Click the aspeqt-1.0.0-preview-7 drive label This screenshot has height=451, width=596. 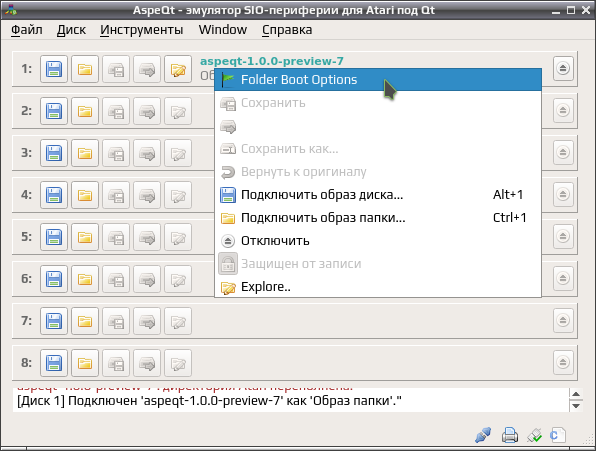(272, 61)
